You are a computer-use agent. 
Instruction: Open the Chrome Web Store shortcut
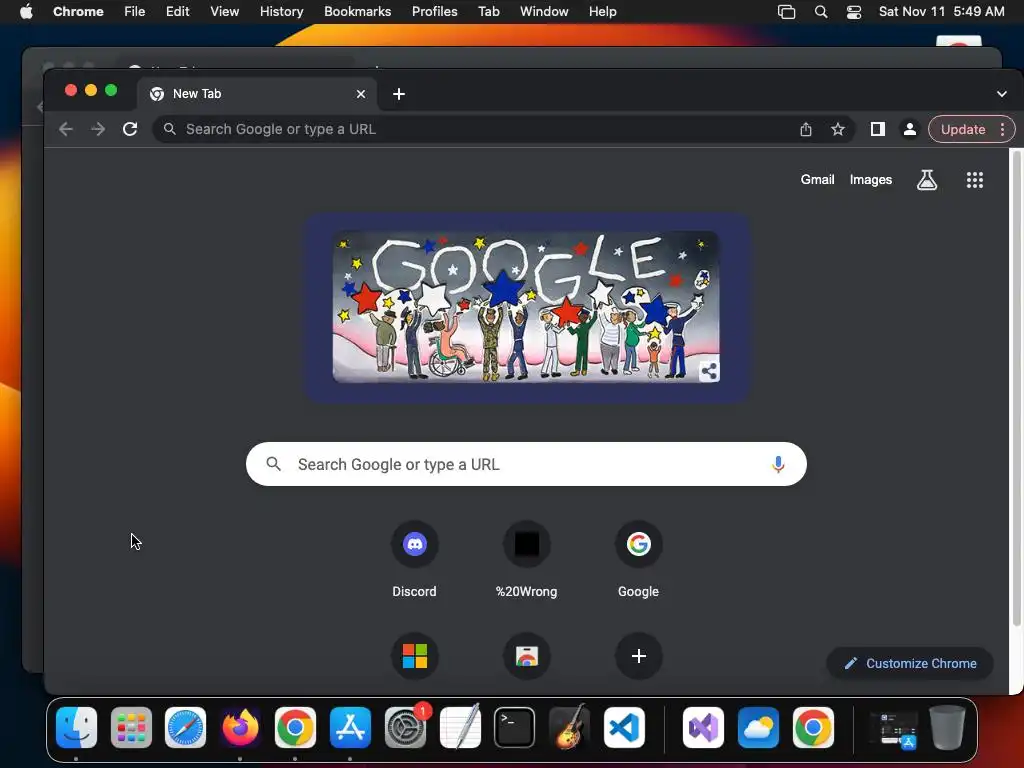[x=526, y=656]
